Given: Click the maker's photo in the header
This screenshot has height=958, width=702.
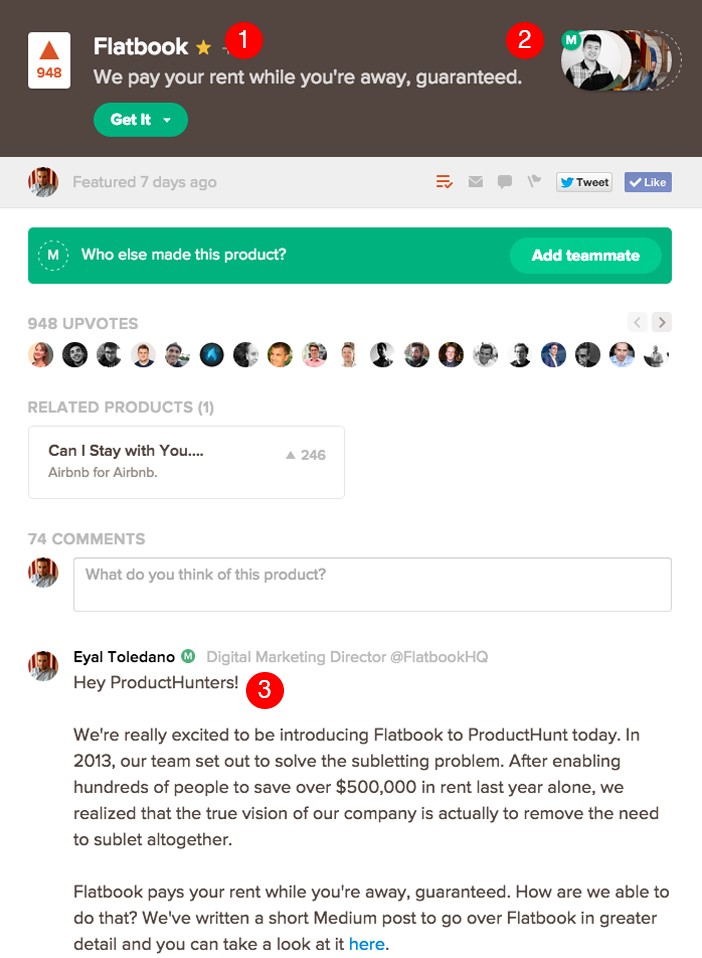Looking at the screenshot, I should [x=596, y=62].
